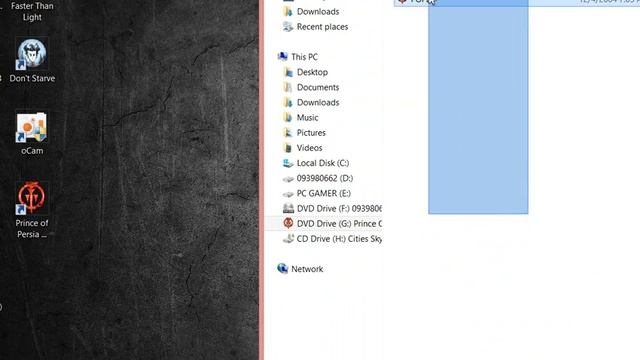Screen dimensions: 640x360
Task: Open Network in the navigation pane
Action: click(x=307, y=269)
